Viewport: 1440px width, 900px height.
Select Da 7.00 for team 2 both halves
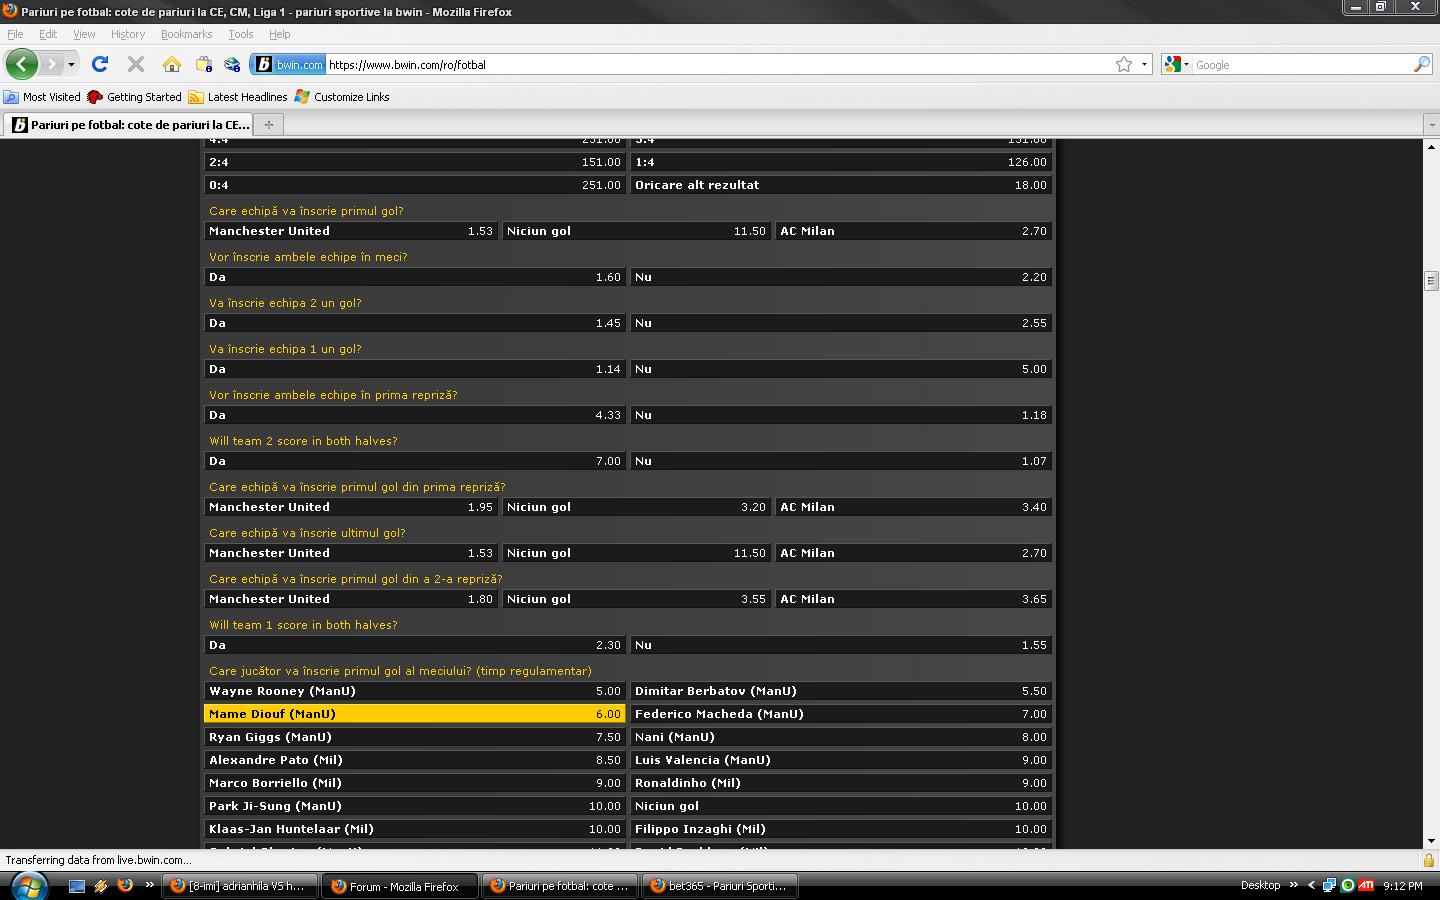(414, 461)
